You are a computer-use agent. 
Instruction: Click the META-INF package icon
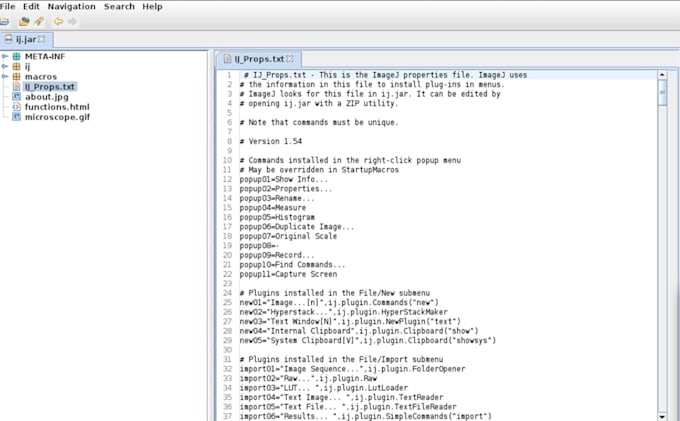pos(16,56)
